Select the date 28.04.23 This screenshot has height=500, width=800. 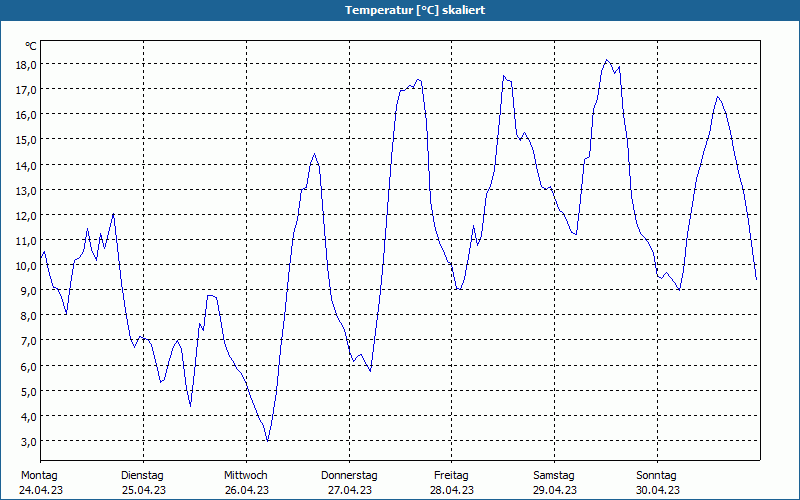pyautogui.click(x=452, y=490)
